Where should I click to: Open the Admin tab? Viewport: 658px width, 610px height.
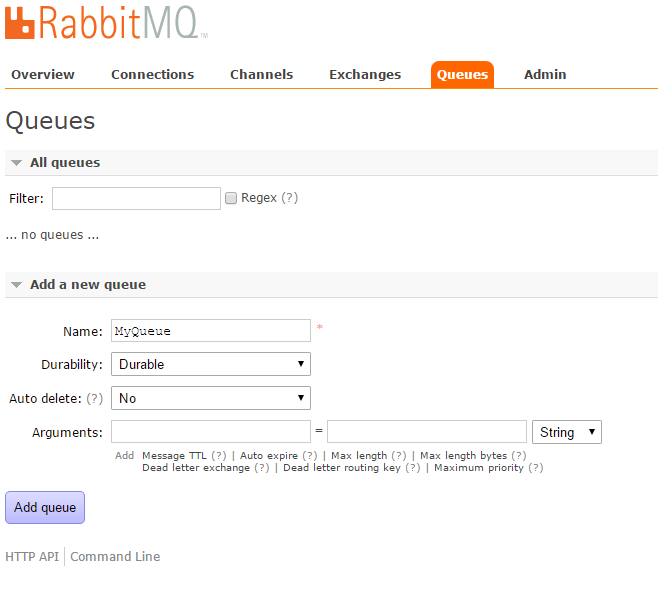click(x=545, y=74)
